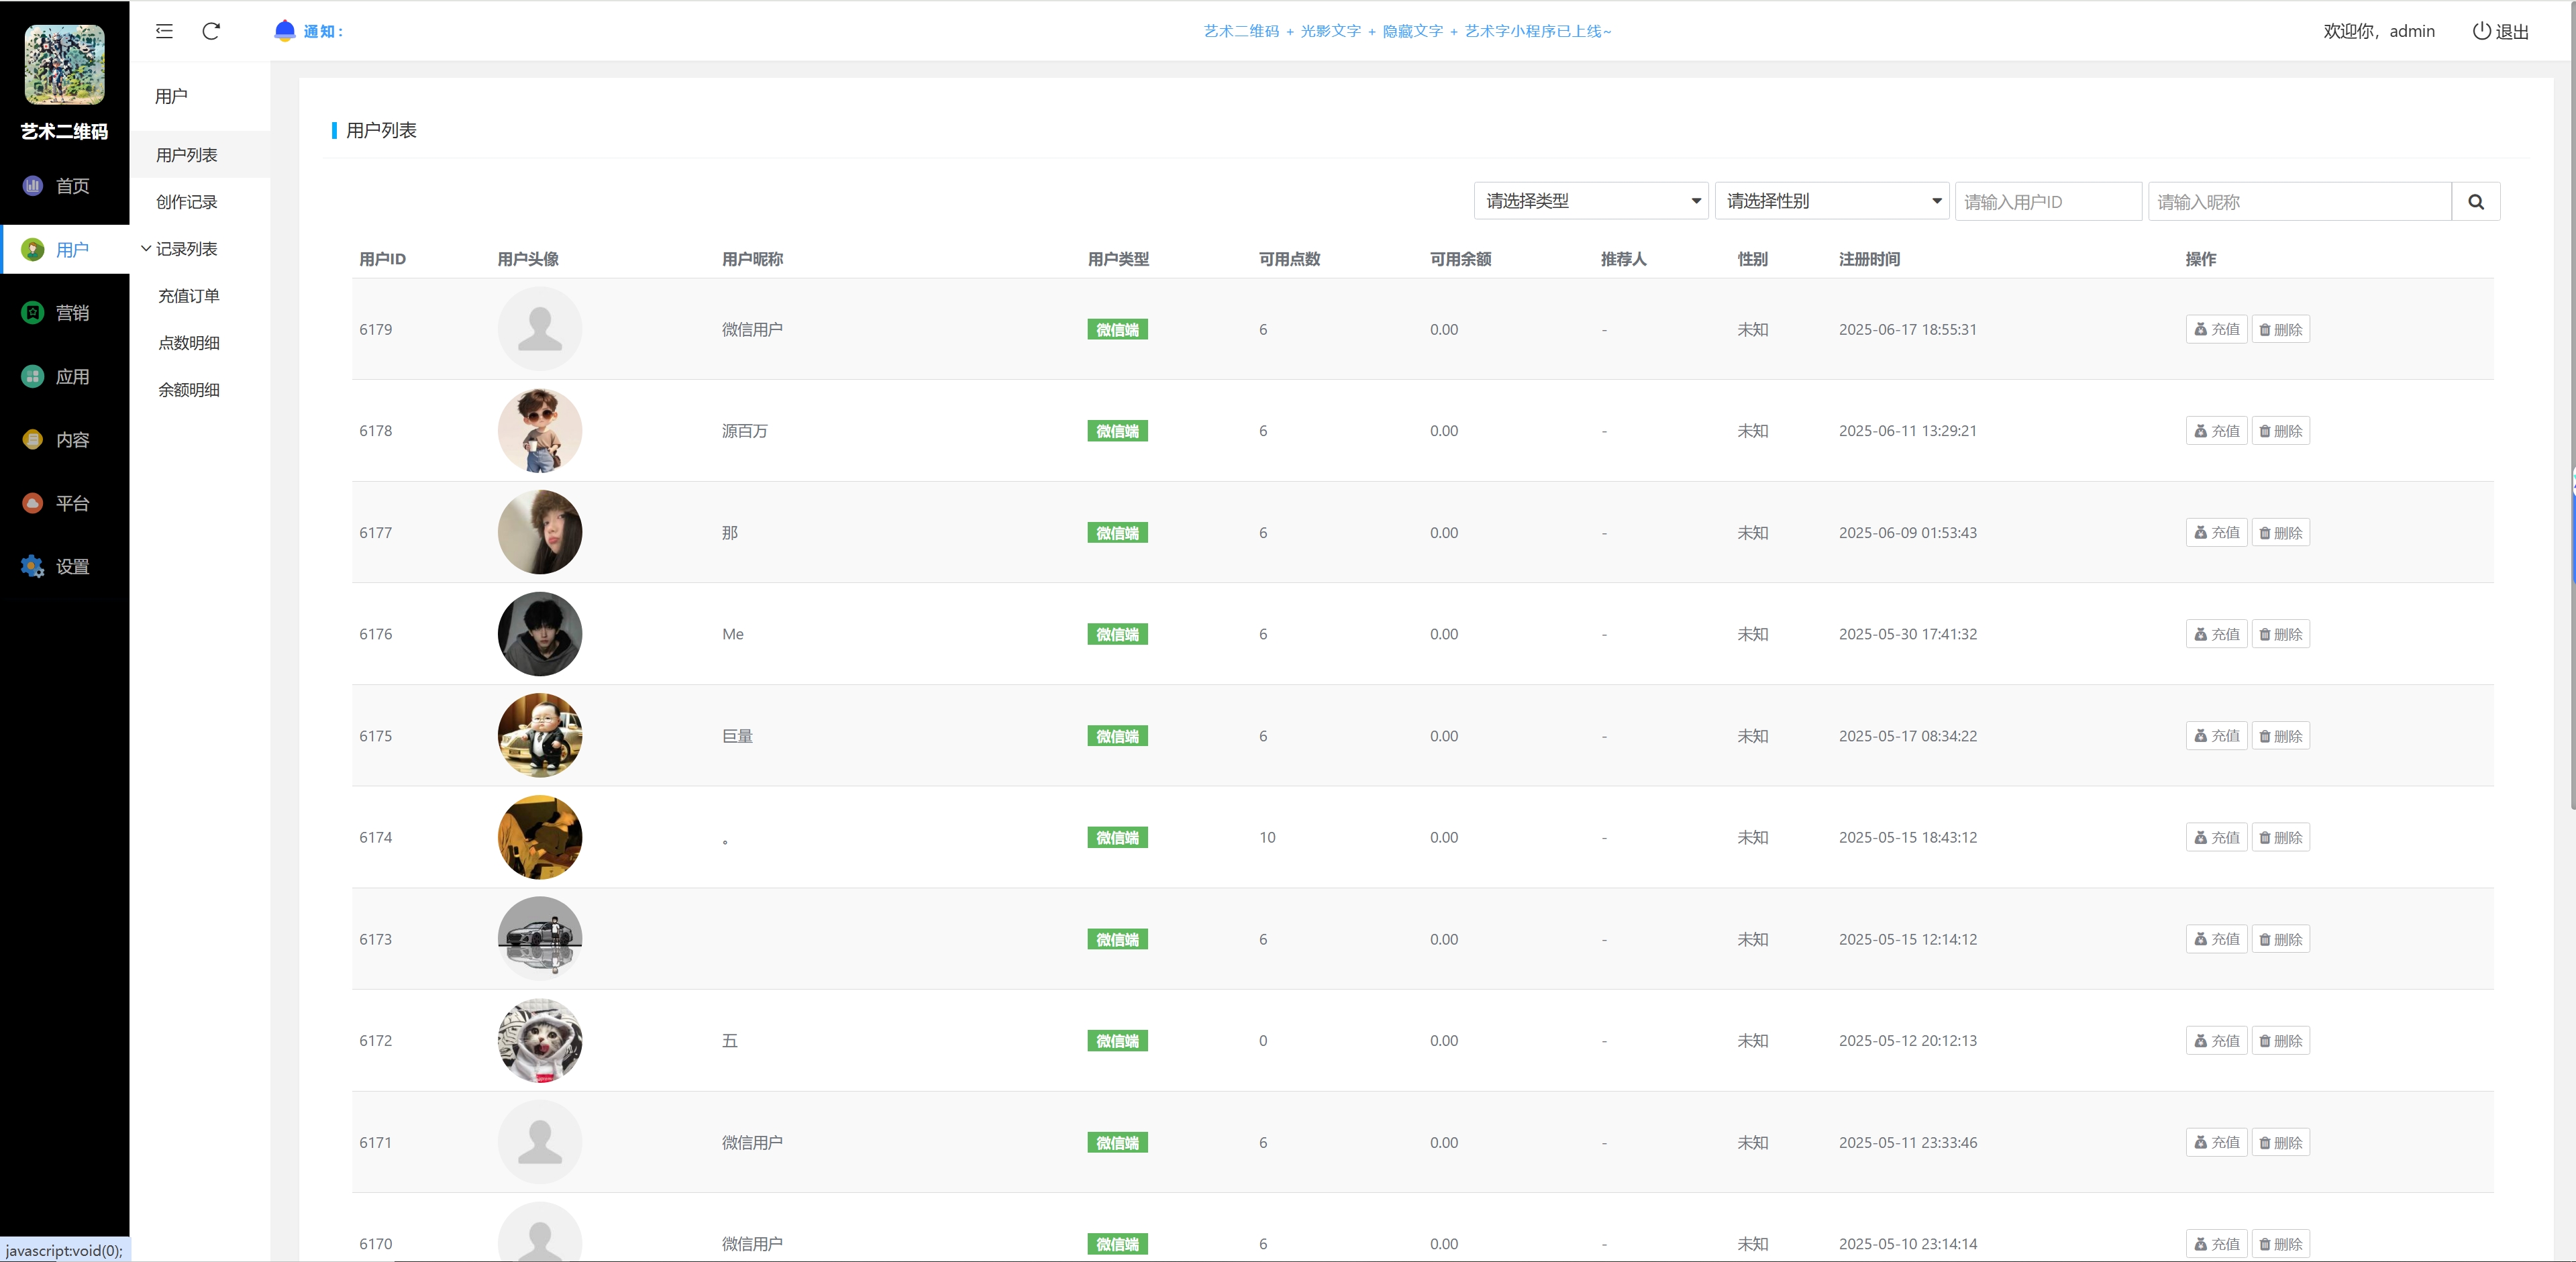
Task: Open 首页 from the sidebar
Action: (71, 186)
